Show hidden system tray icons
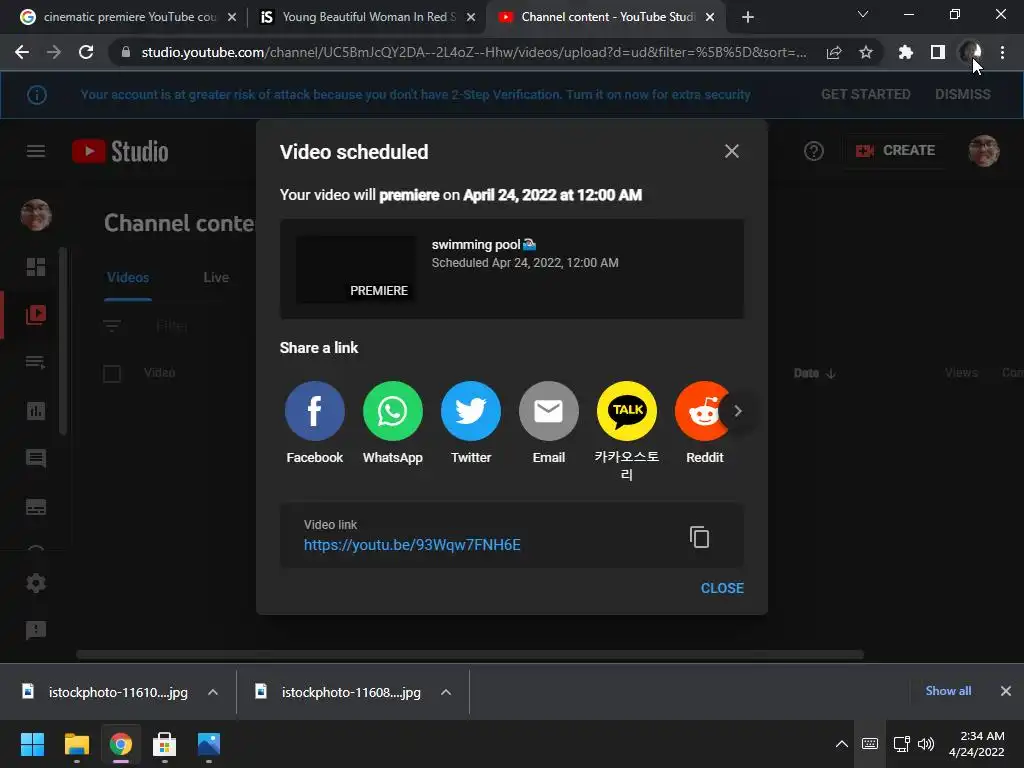This screenshot has width=1024, height=768. (842, 744)
